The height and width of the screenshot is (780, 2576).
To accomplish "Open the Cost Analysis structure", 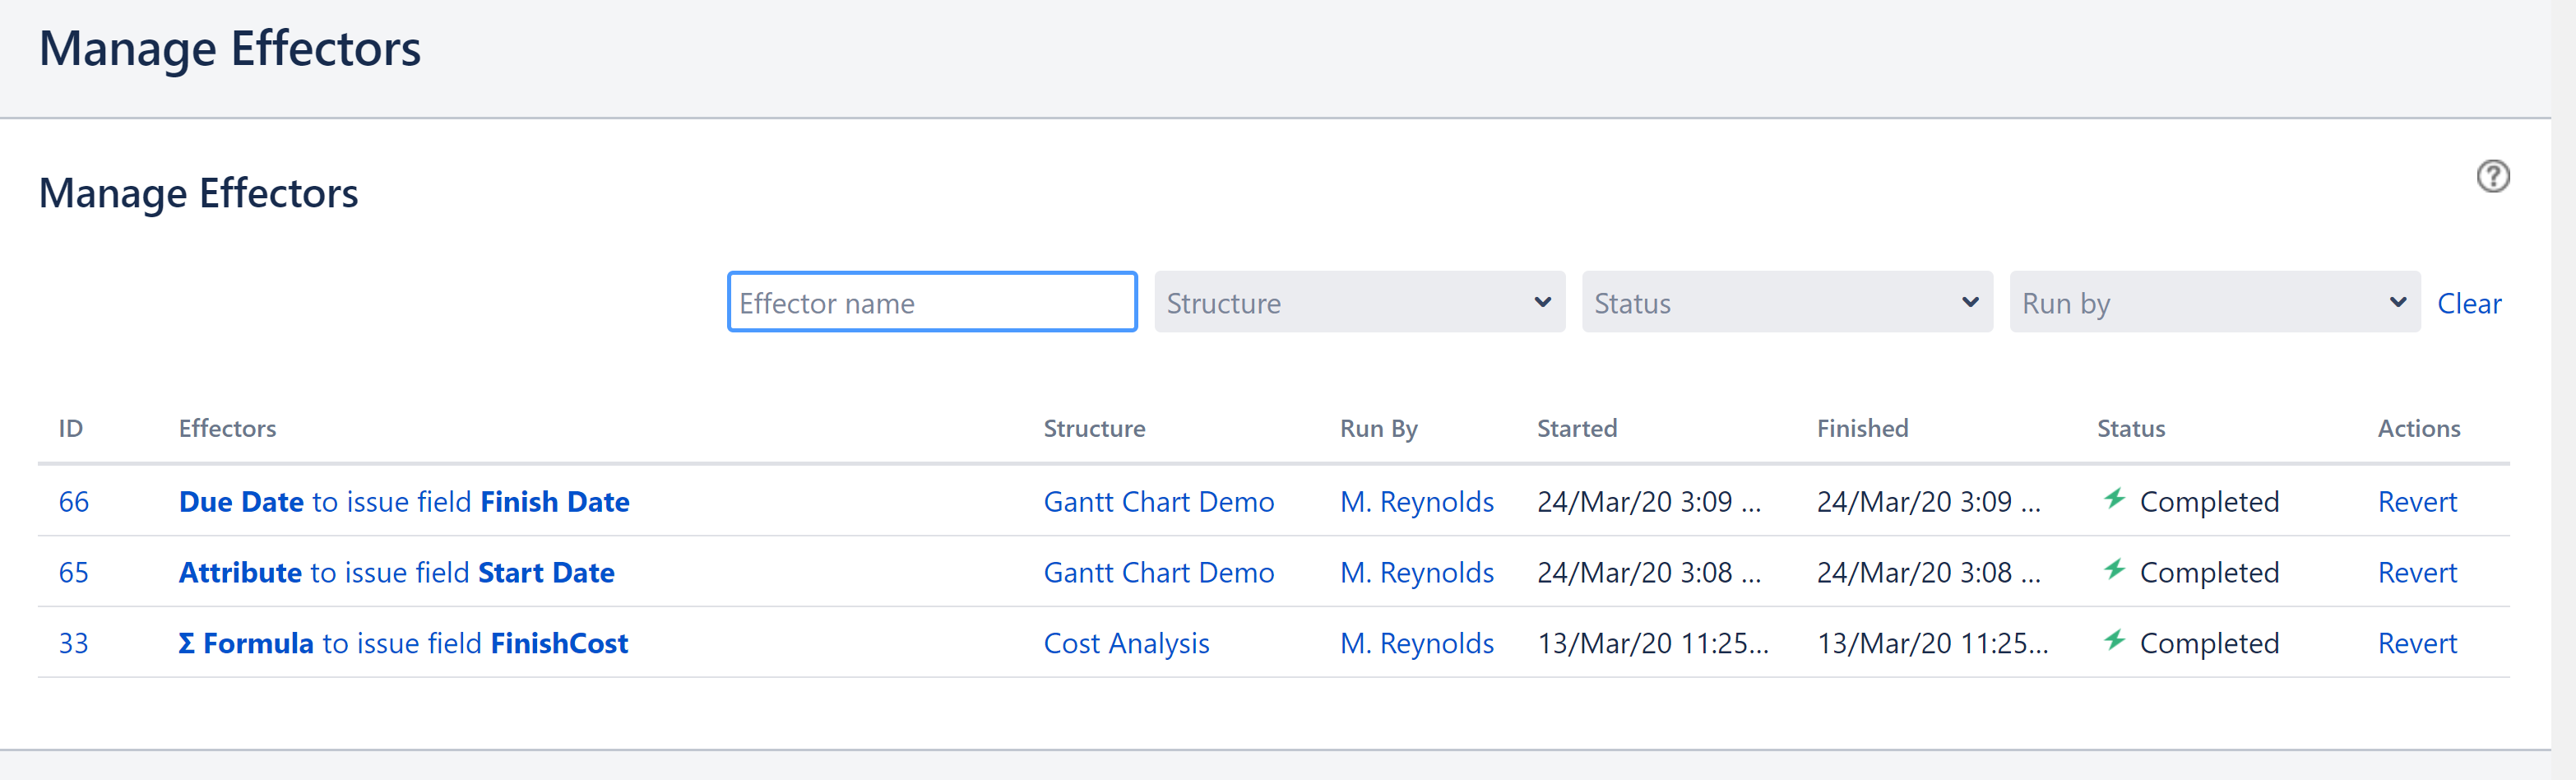I will pos(1126,643).
